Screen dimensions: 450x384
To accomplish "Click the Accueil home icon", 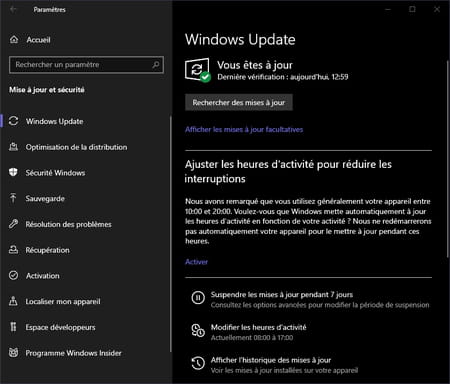I will [14, 40].
